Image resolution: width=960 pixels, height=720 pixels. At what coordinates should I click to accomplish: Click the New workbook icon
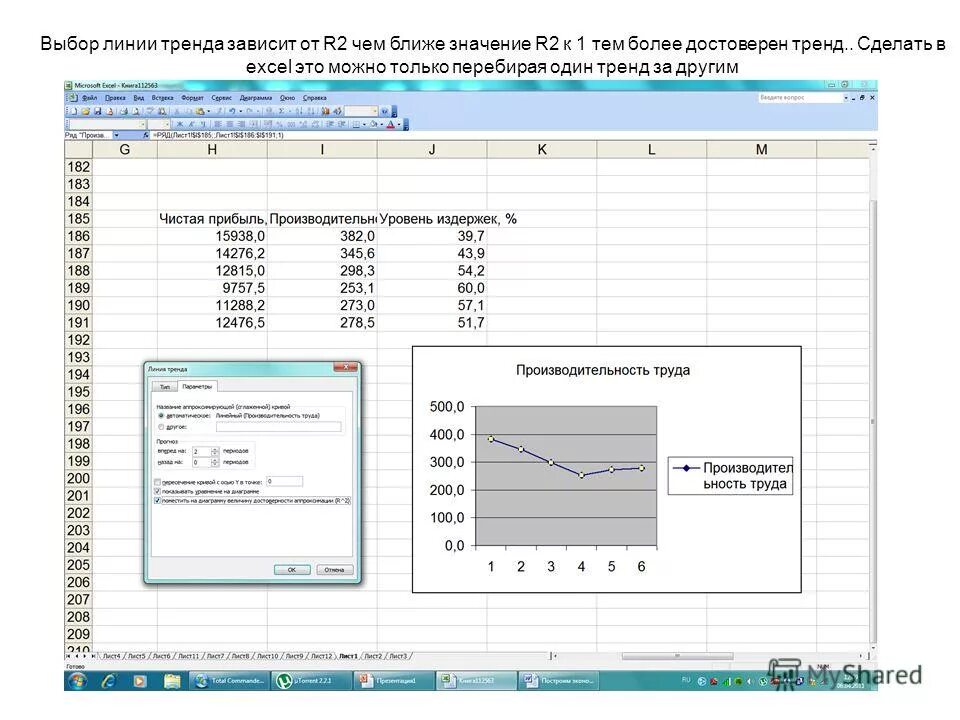click(x=73, y=111)
